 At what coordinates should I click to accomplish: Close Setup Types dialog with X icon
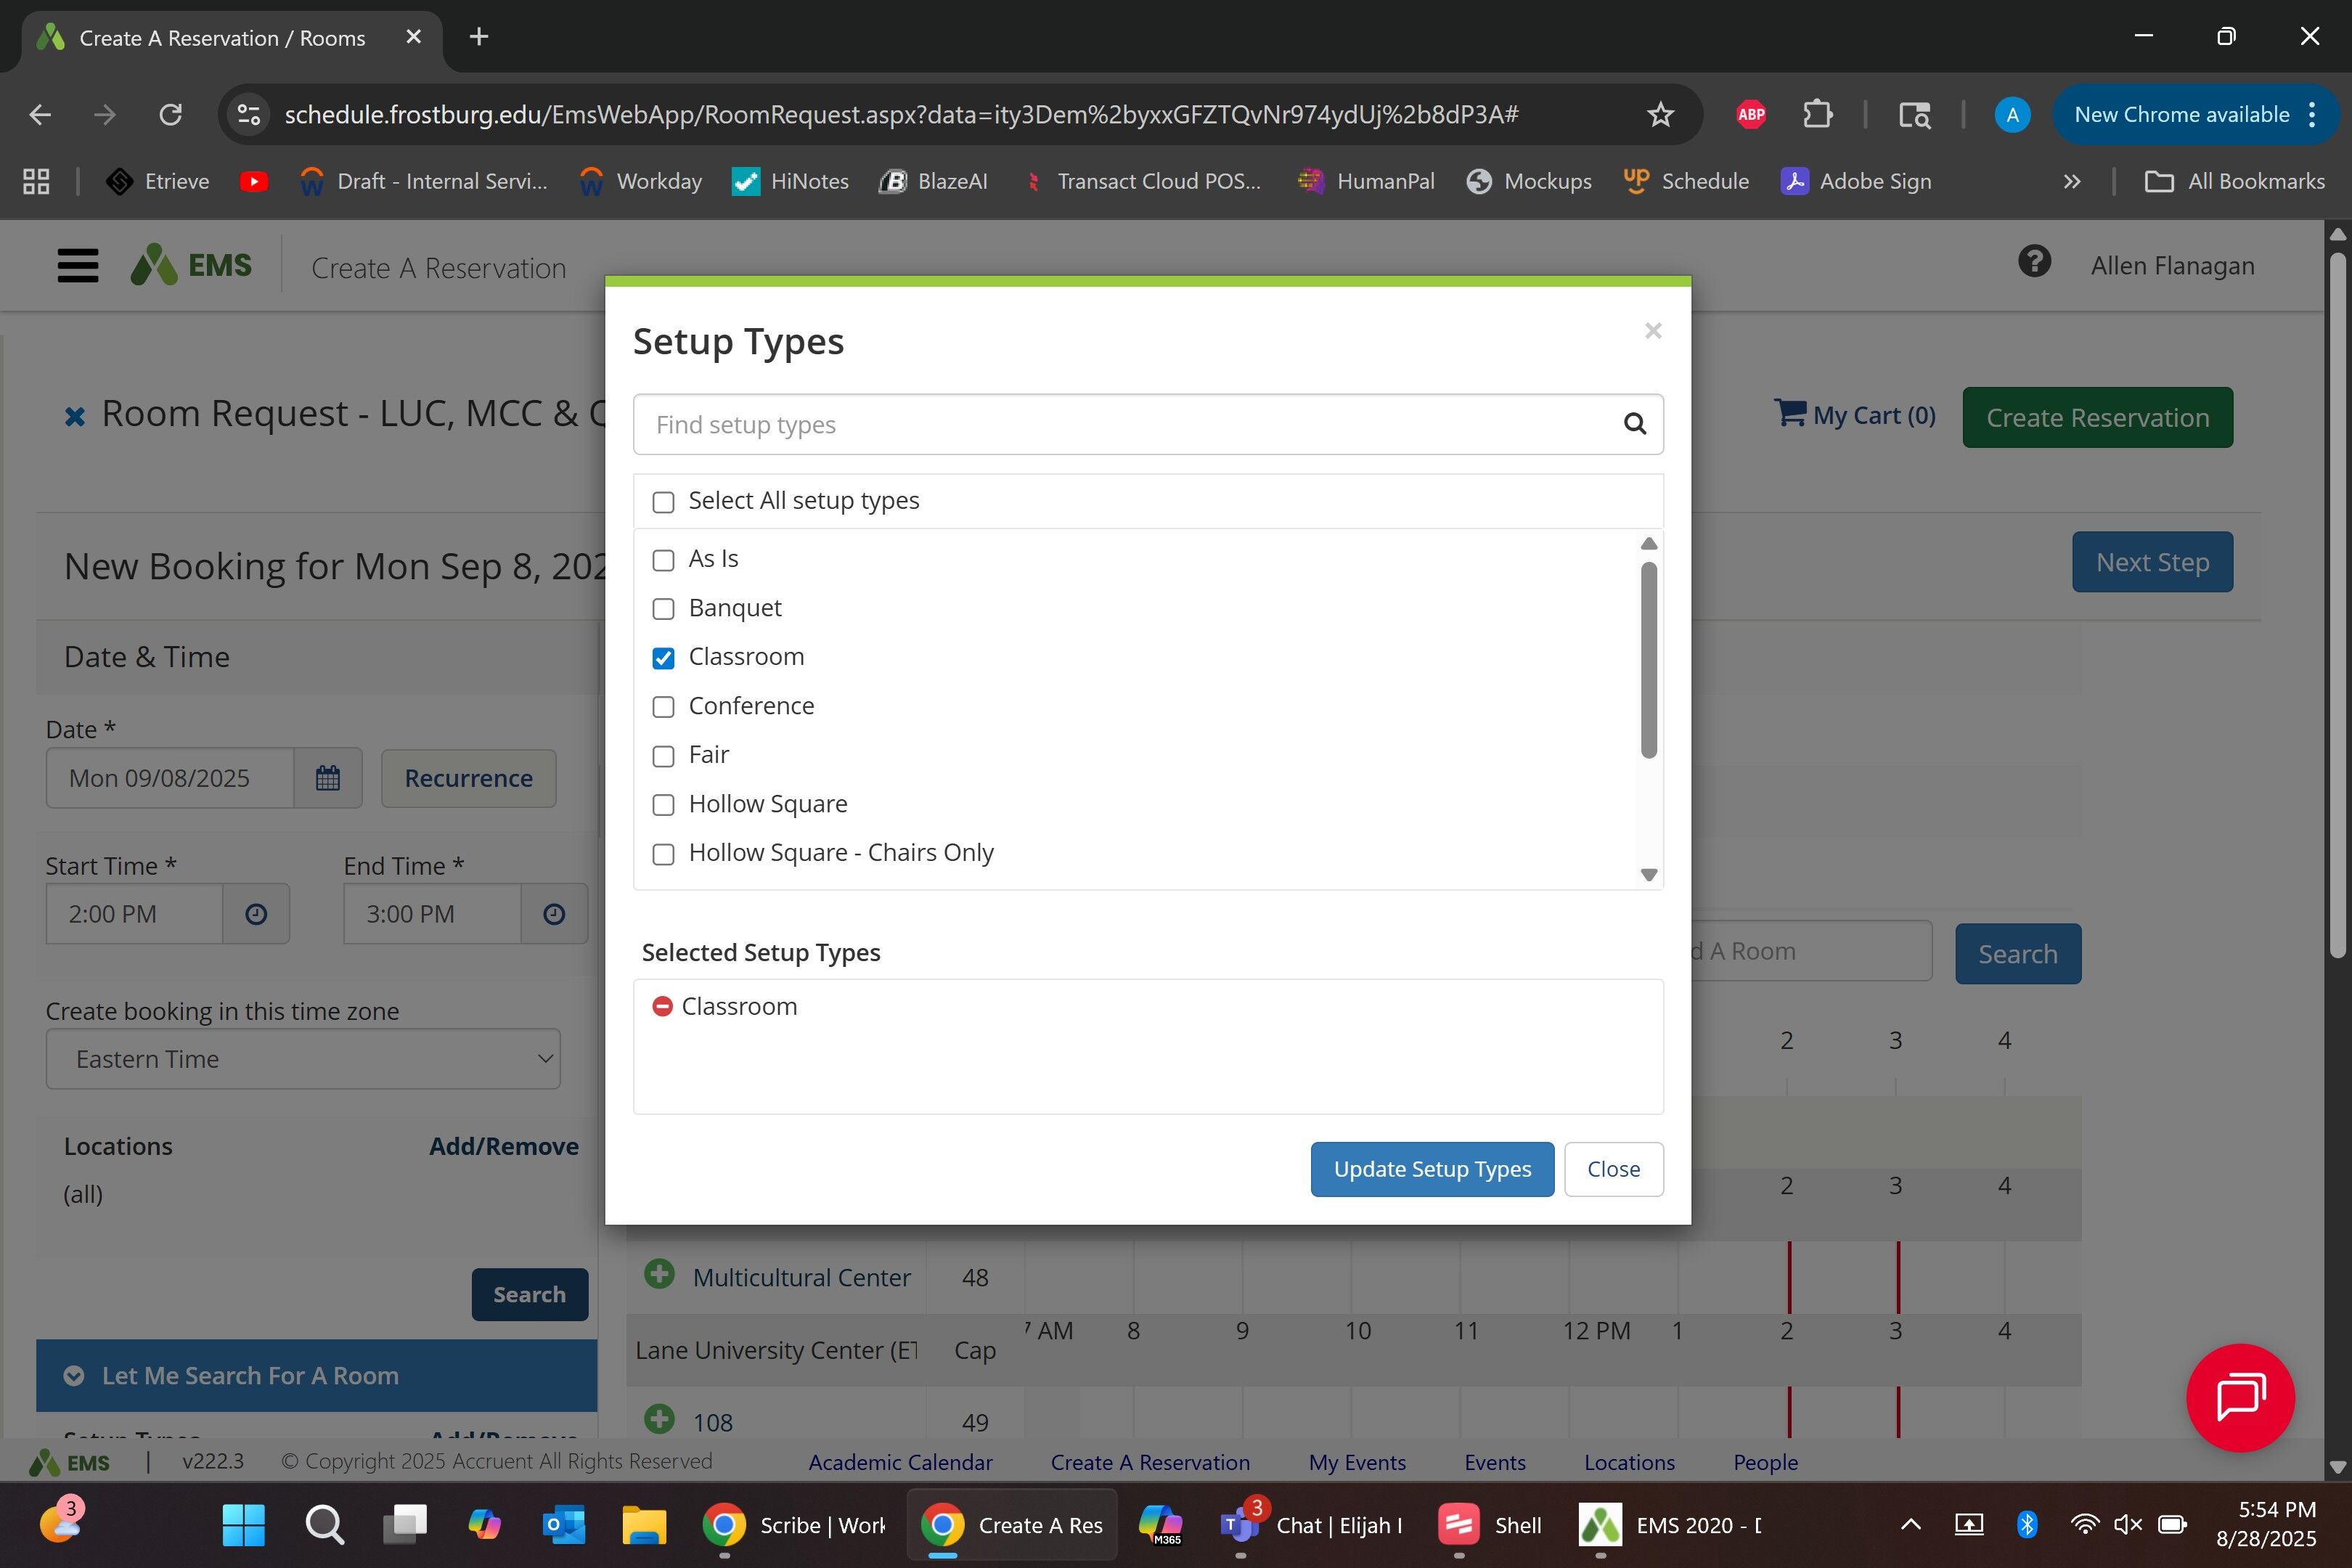pos(1653,331)
